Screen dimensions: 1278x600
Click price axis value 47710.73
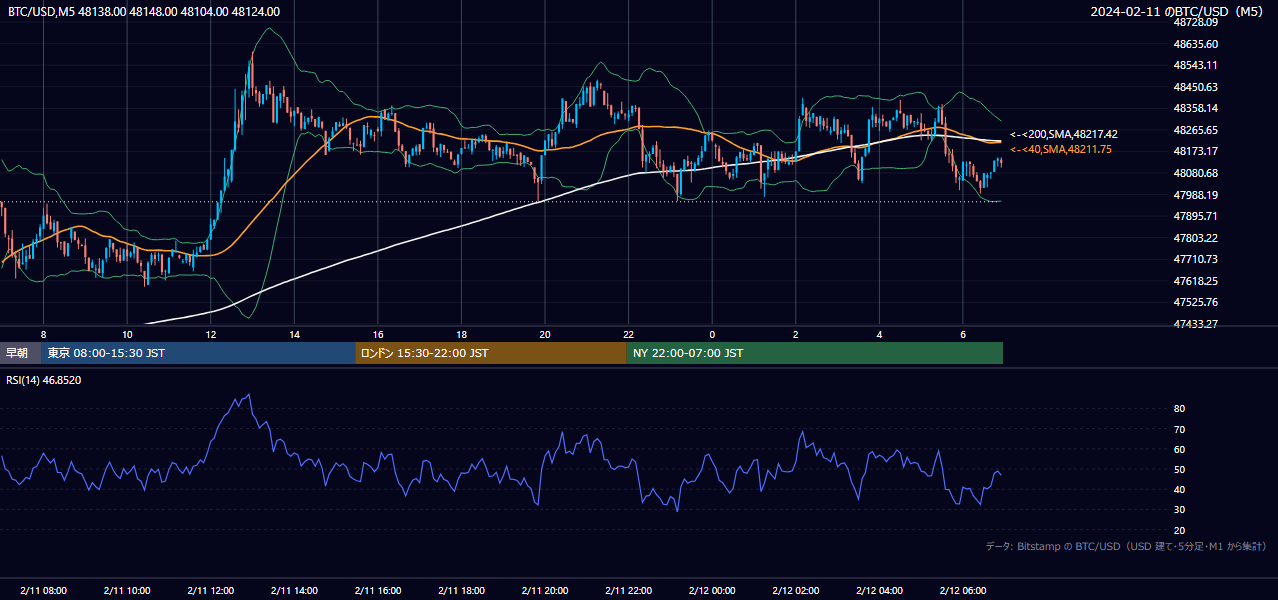click(x=1196, y=259)
